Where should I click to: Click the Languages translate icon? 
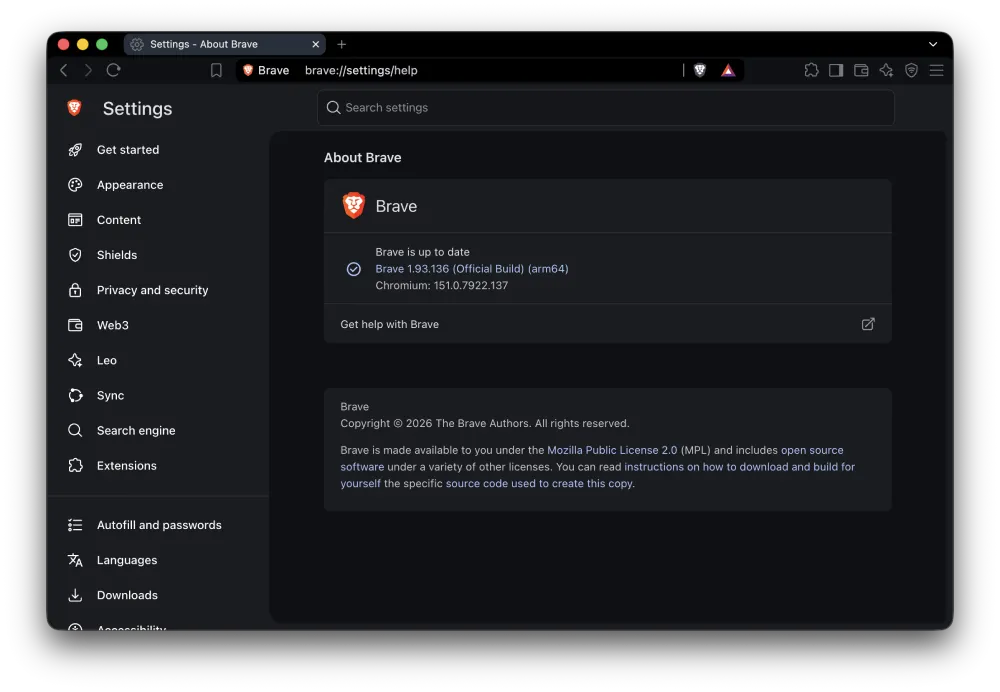[75, 559]
